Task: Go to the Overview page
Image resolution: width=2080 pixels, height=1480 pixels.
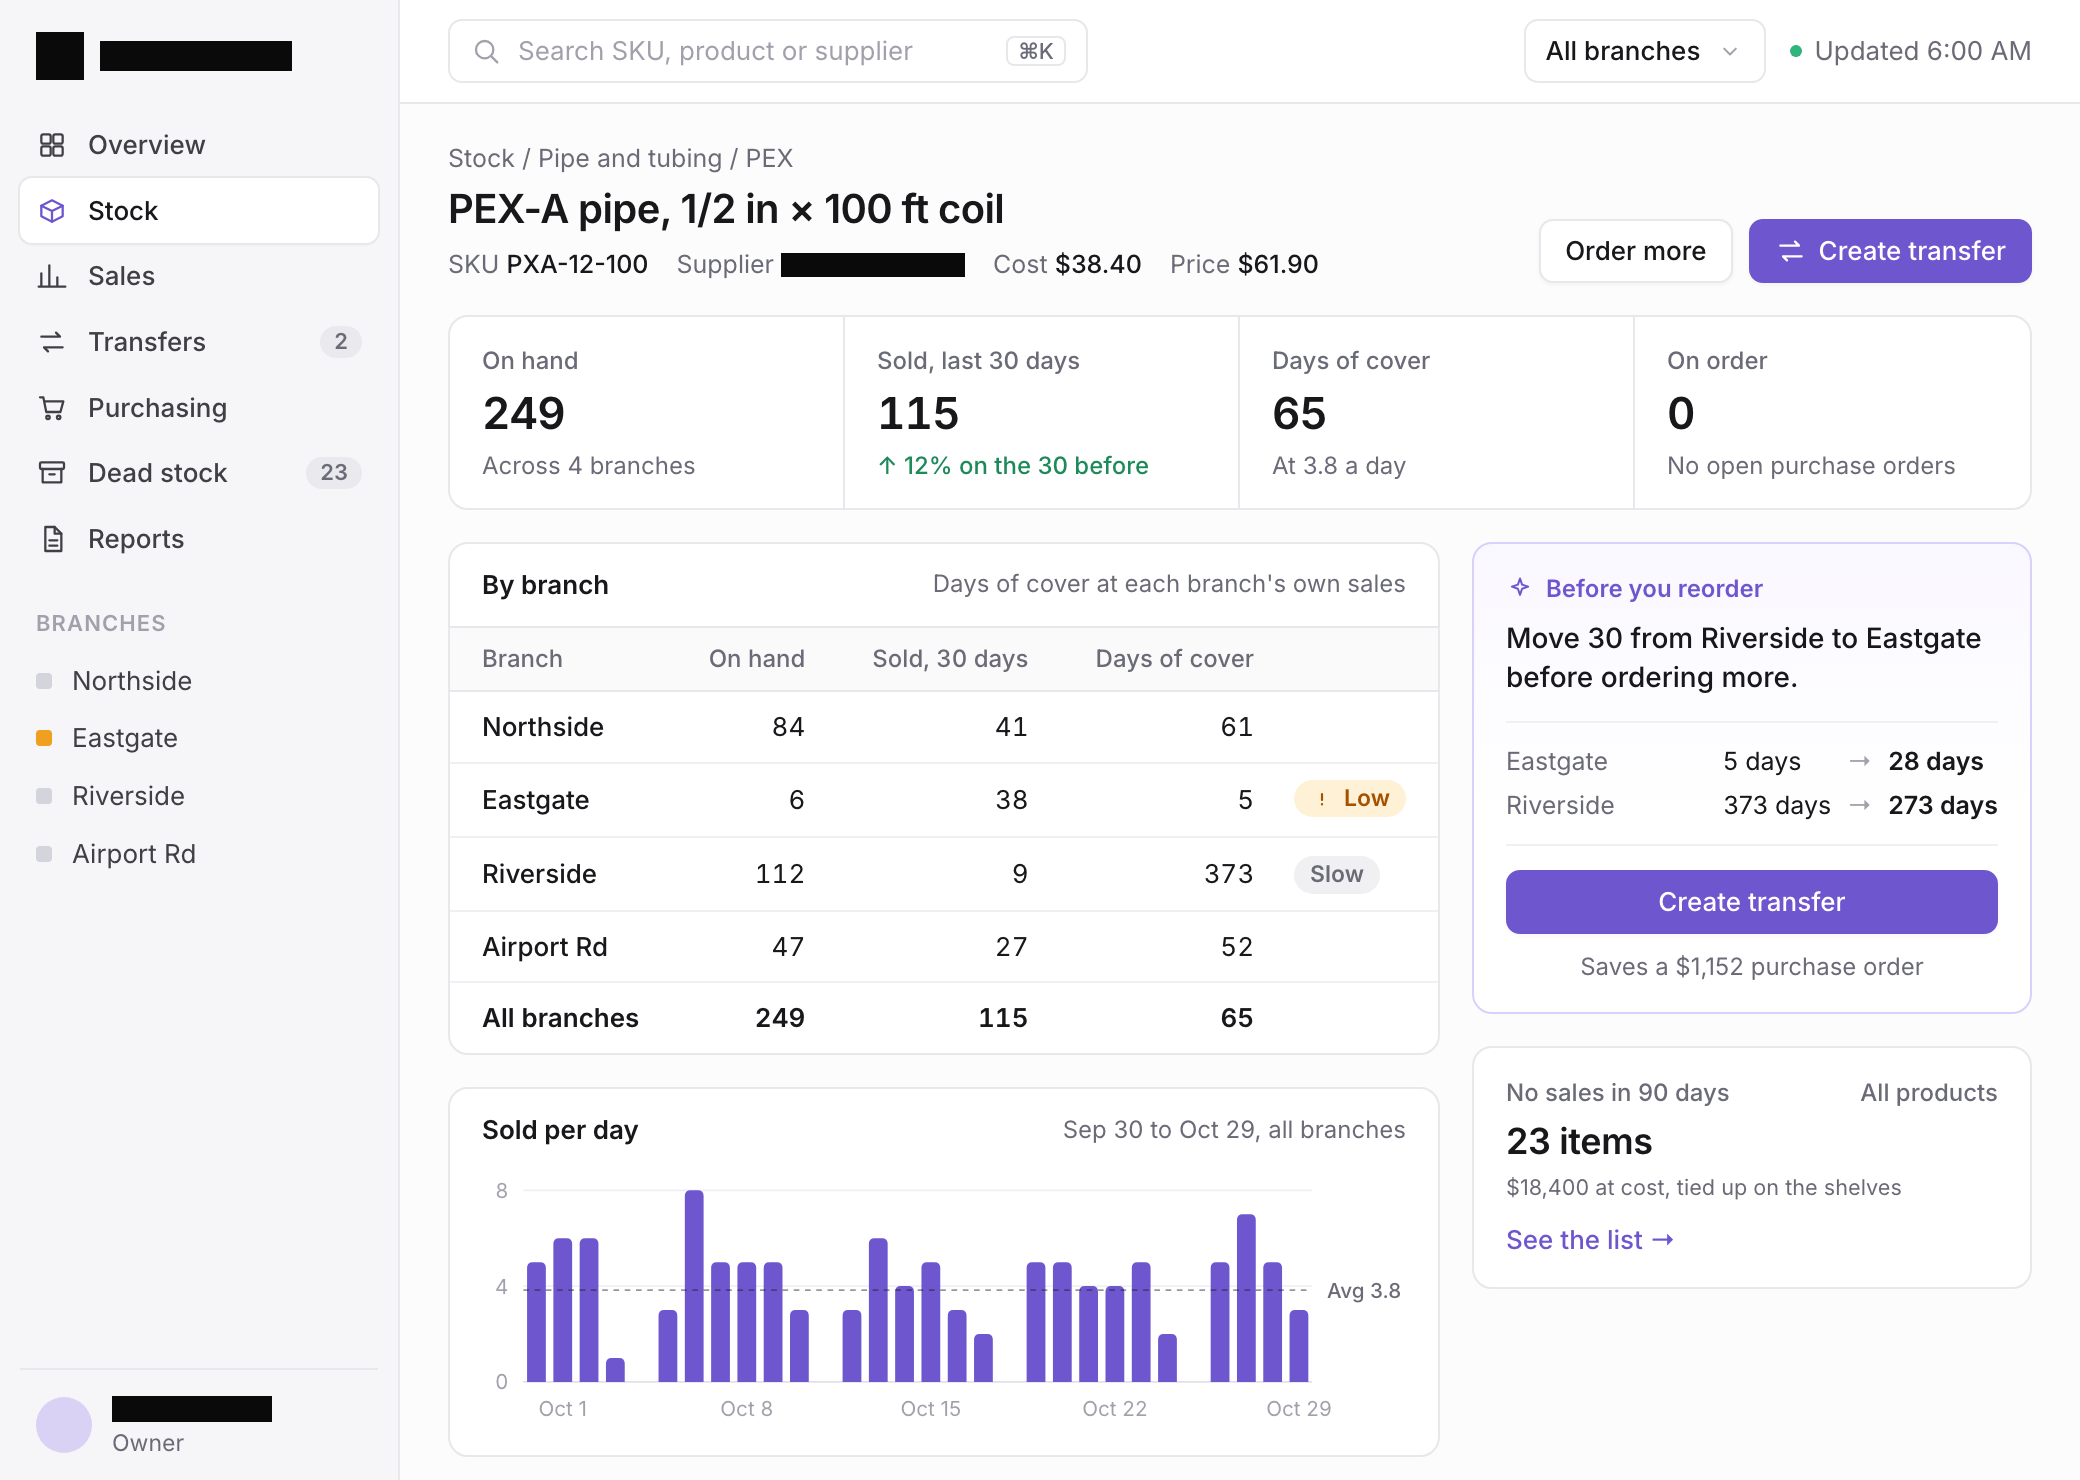Action: [199, 145]
